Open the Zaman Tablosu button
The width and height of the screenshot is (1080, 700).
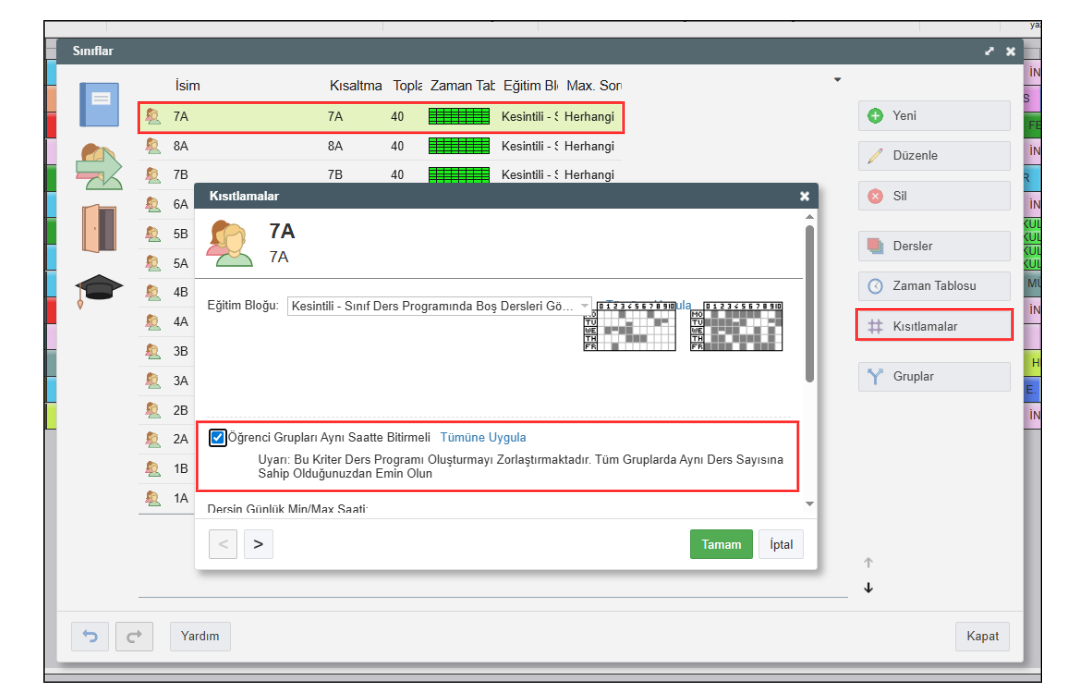[933, 286]
